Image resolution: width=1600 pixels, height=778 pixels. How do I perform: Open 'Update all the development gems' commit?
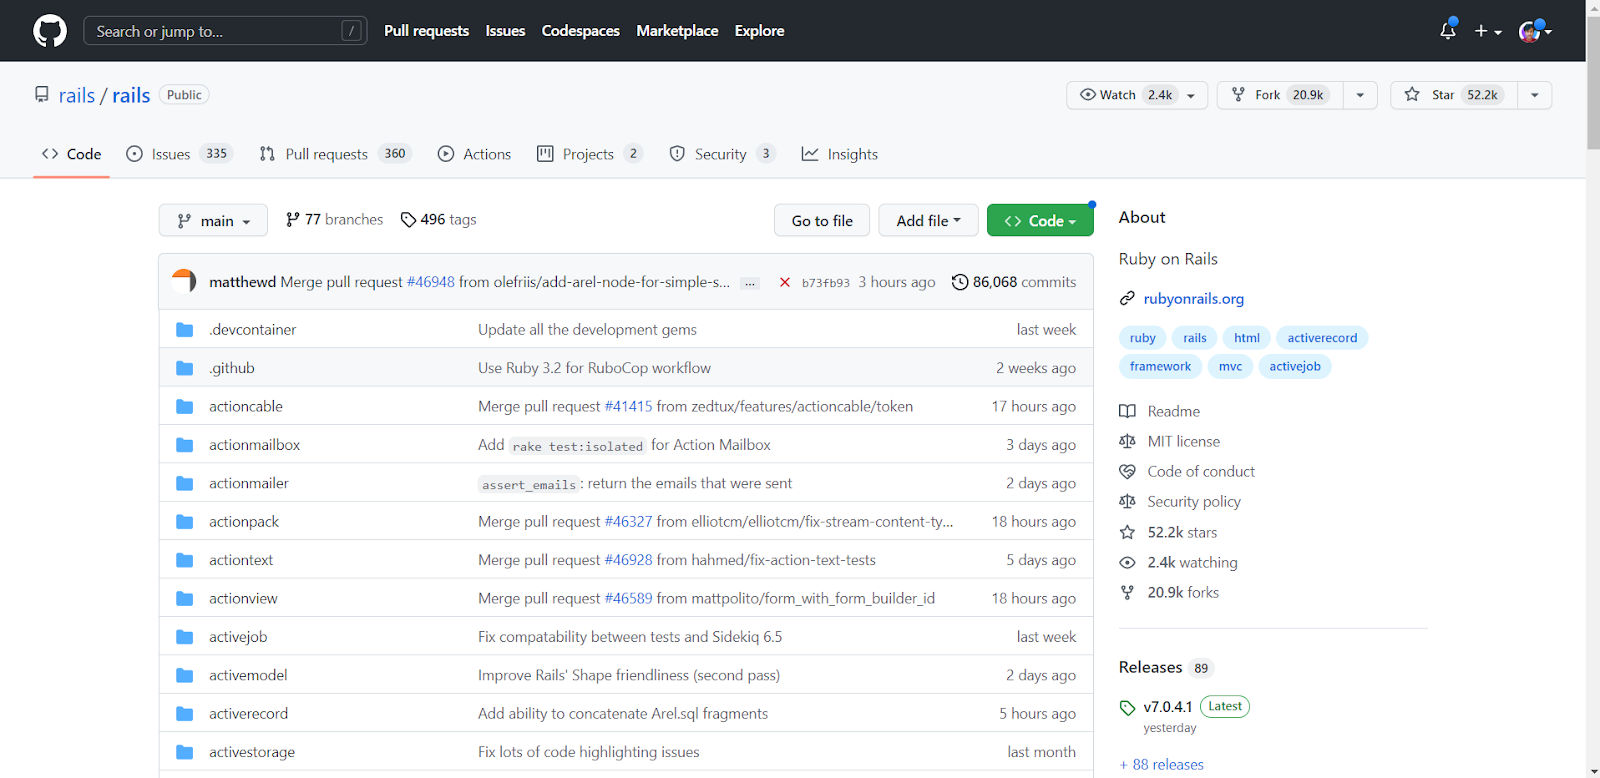click(x=587, y=329)
